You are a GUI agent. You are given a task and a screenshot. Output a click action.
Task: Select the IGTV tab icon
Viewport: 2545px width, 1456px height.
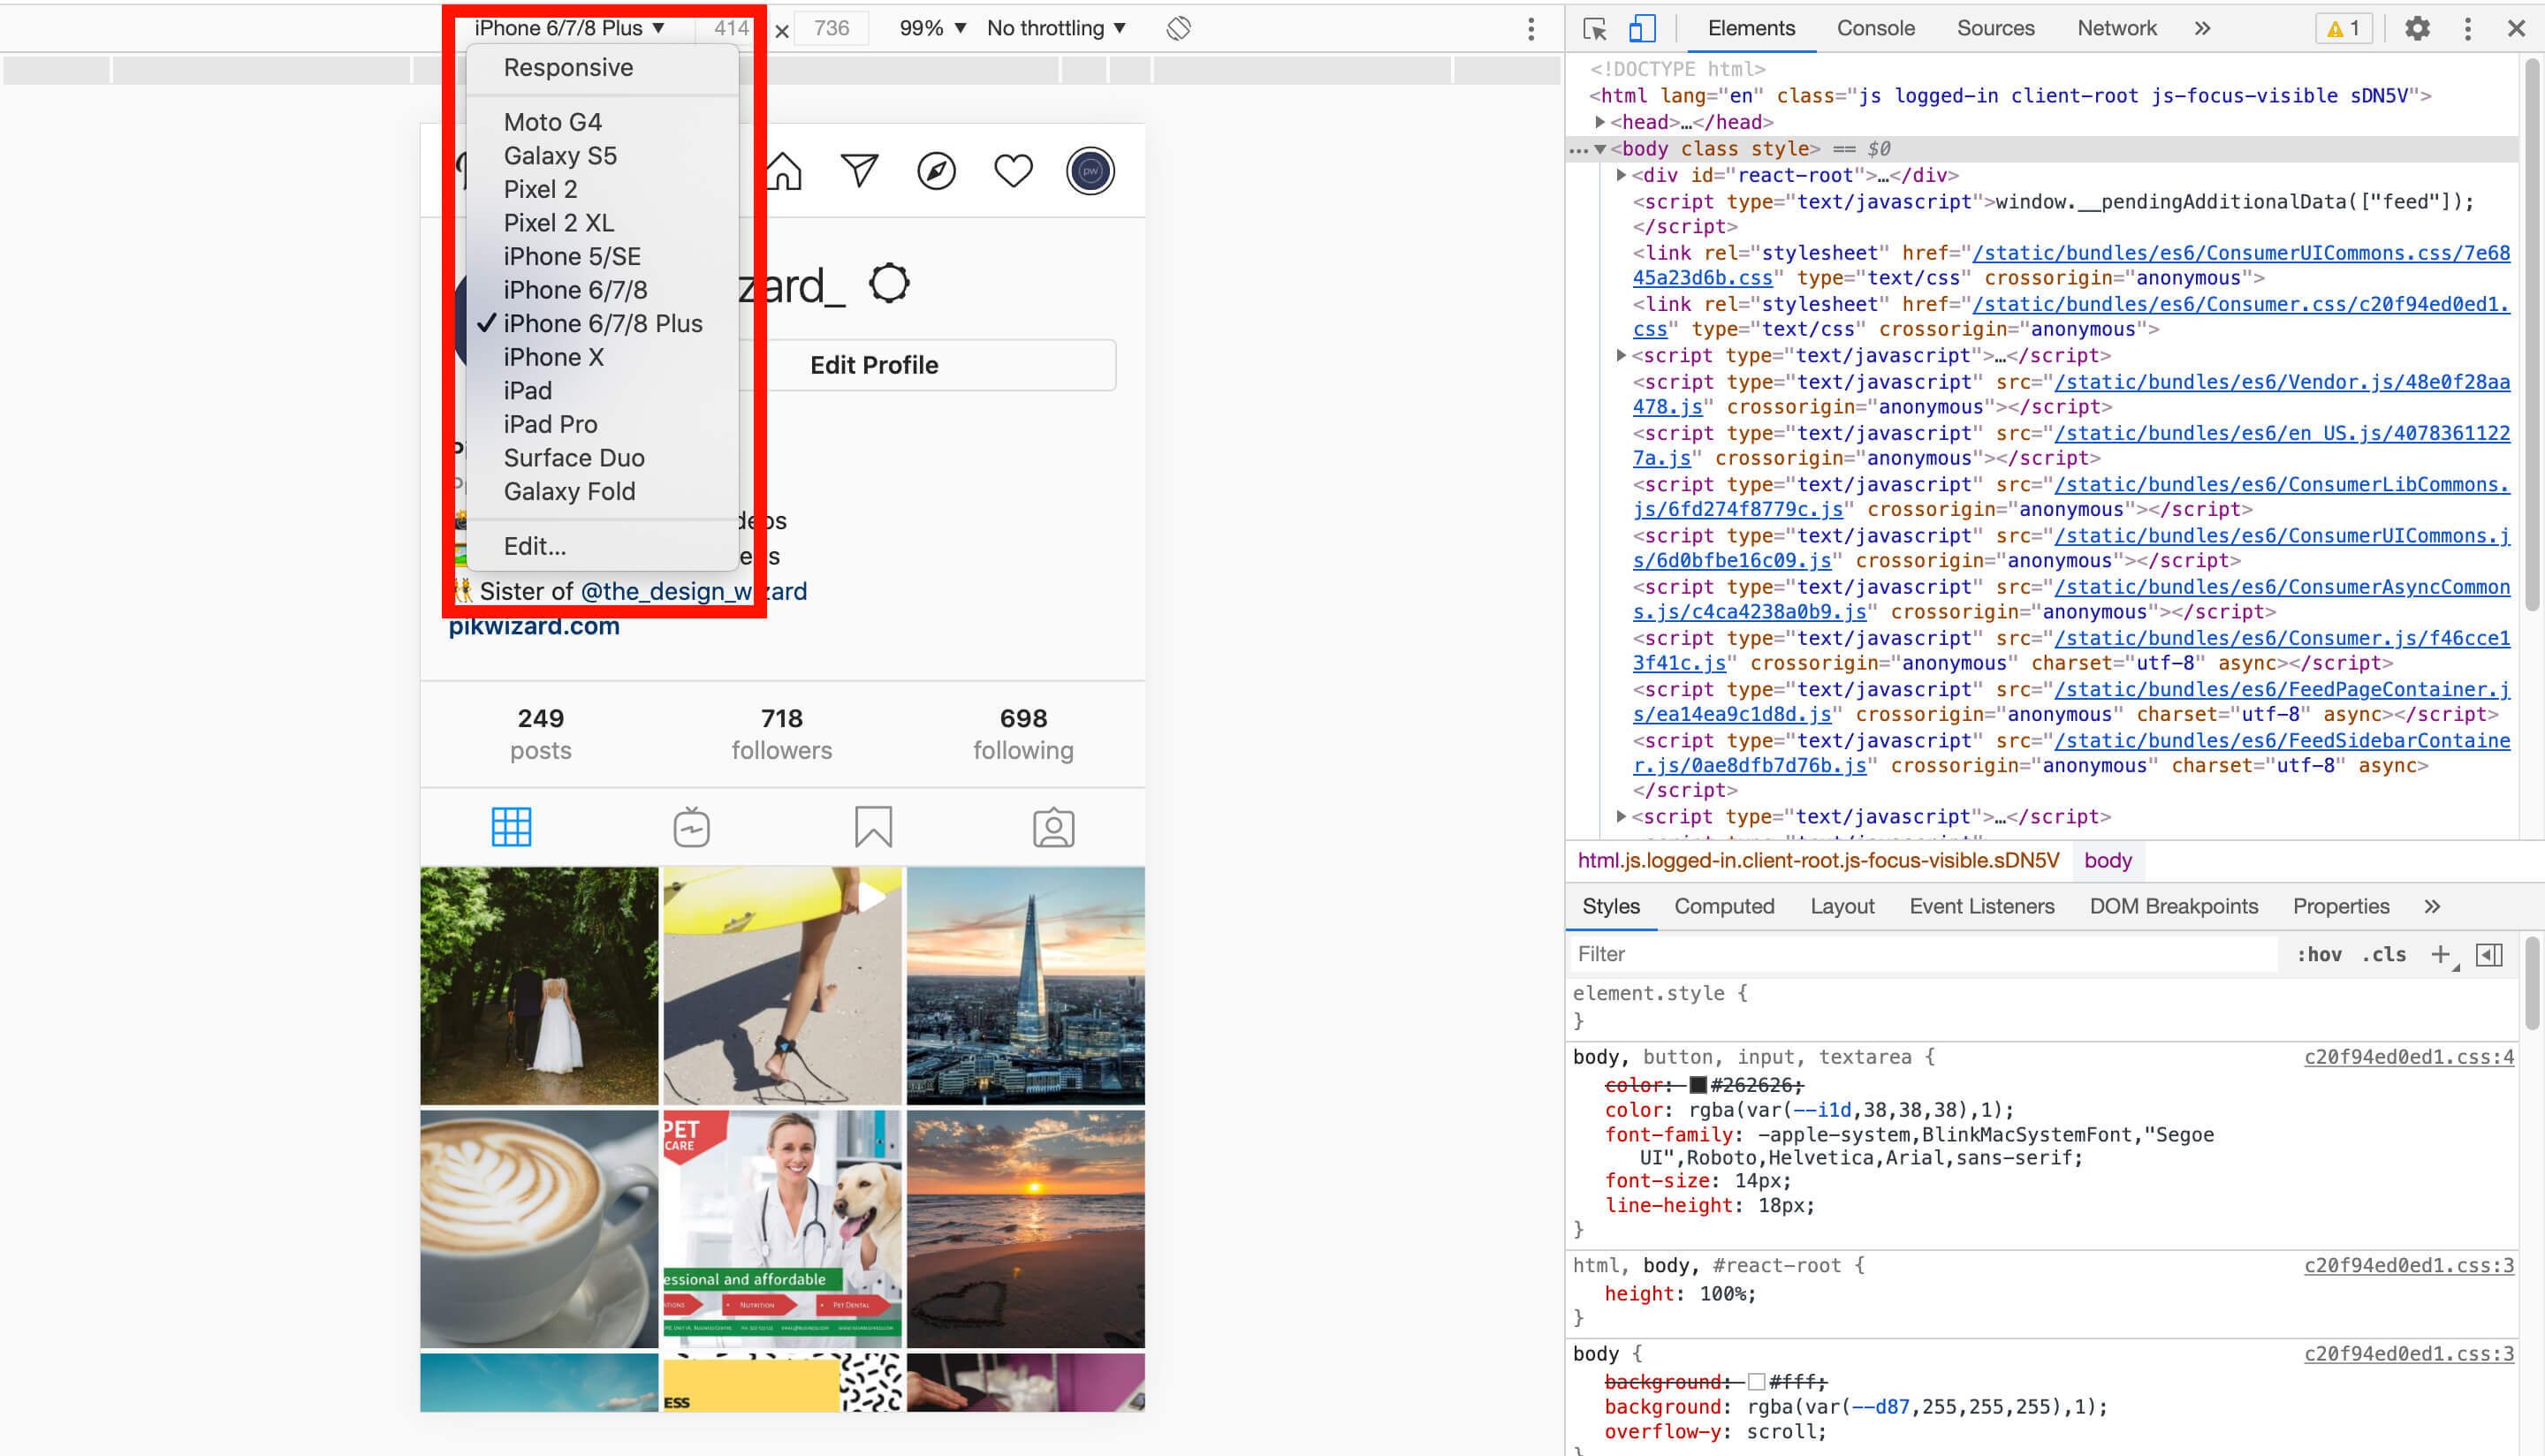691,827
